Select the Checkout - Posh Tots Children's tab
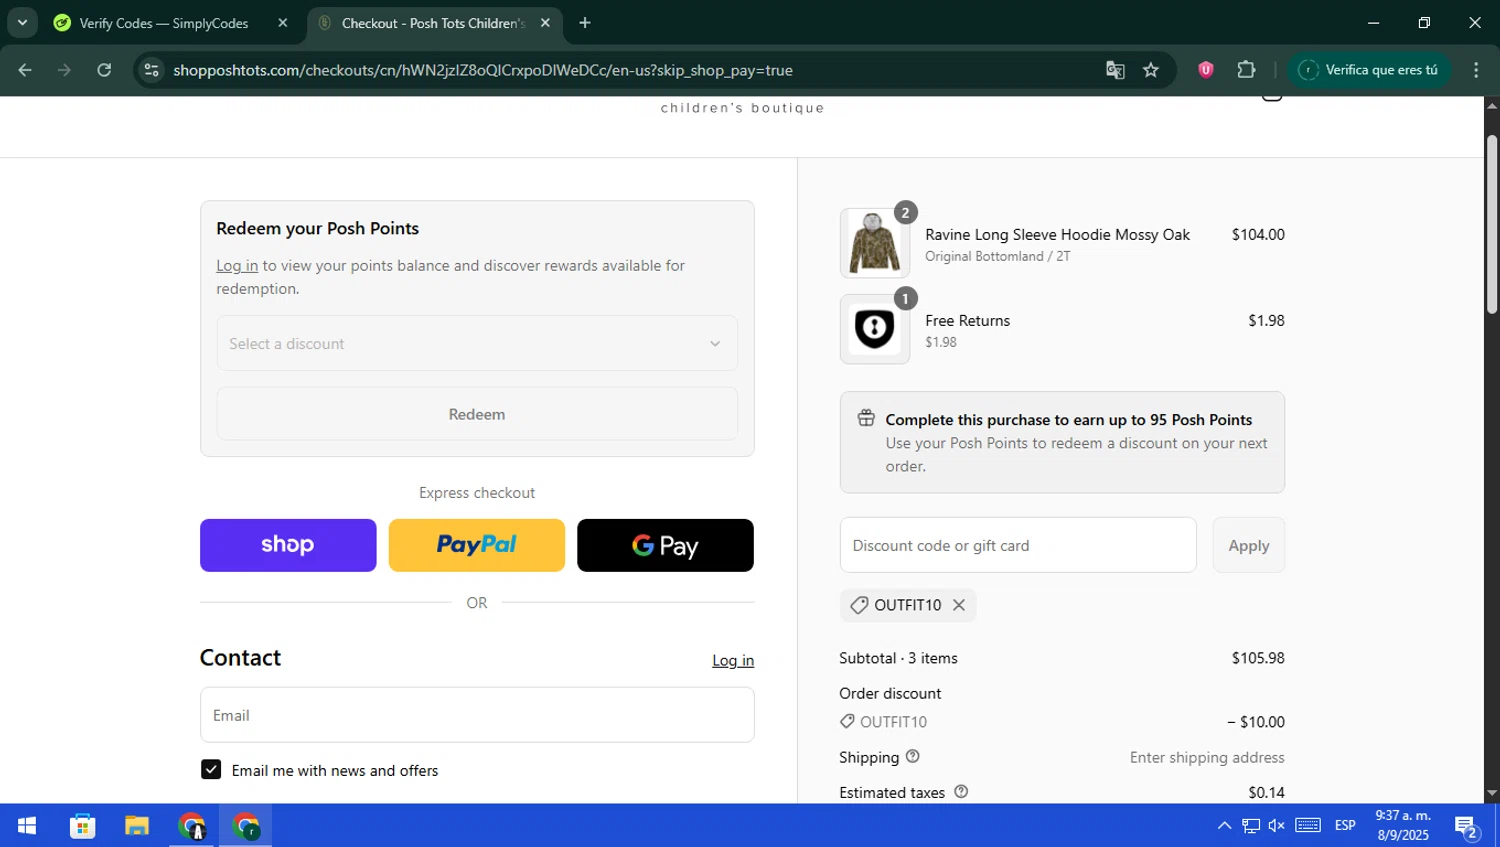Image resolution: width=1500 pixels, height=847 pixels. click(x=433, y=23)
